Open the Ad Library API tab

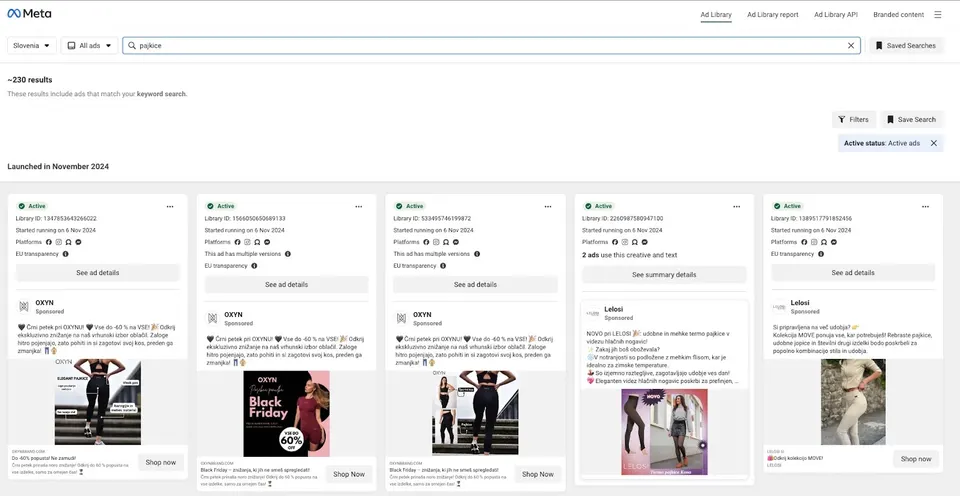[836, 15]
